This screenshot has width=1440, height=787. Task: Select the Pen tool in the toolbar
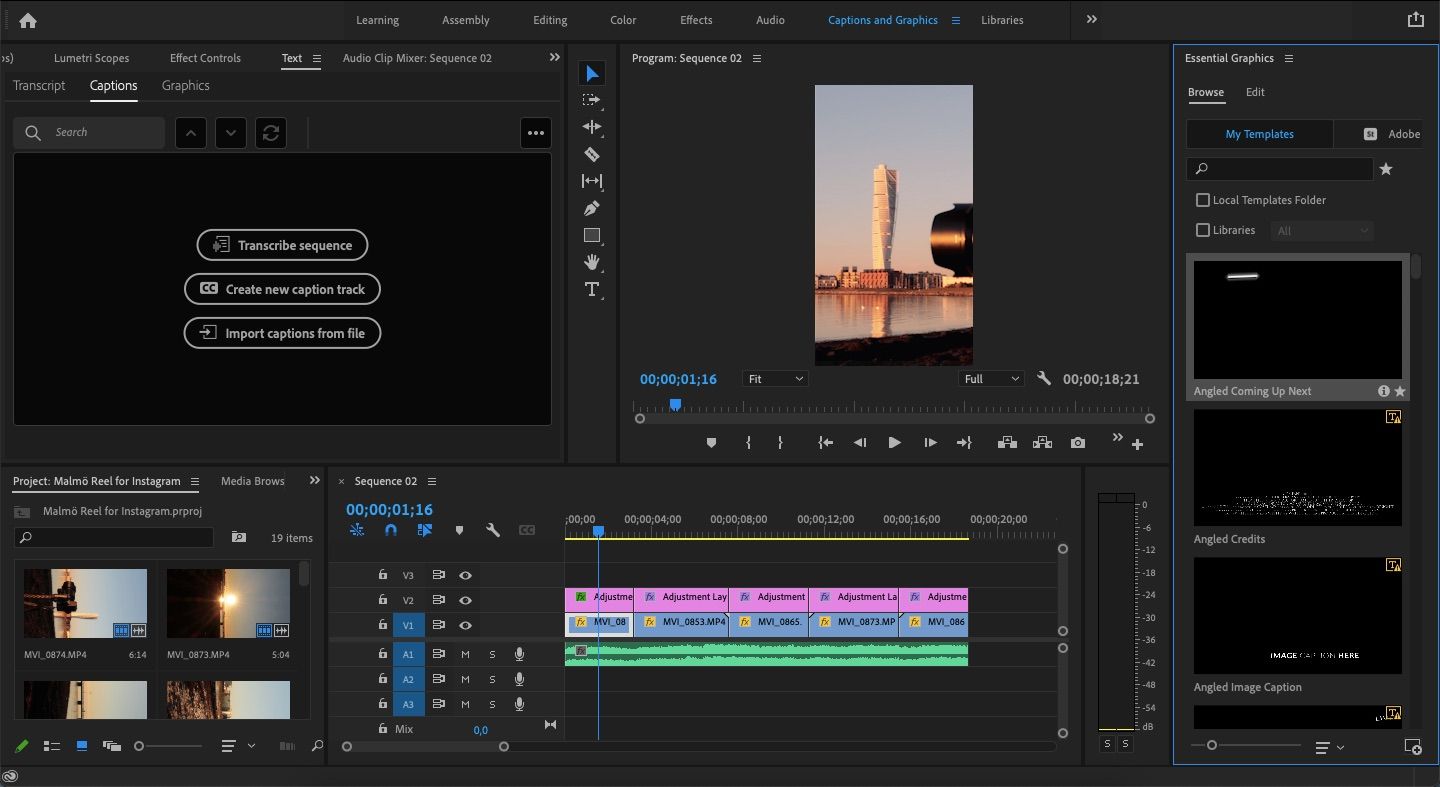point(592,208)
